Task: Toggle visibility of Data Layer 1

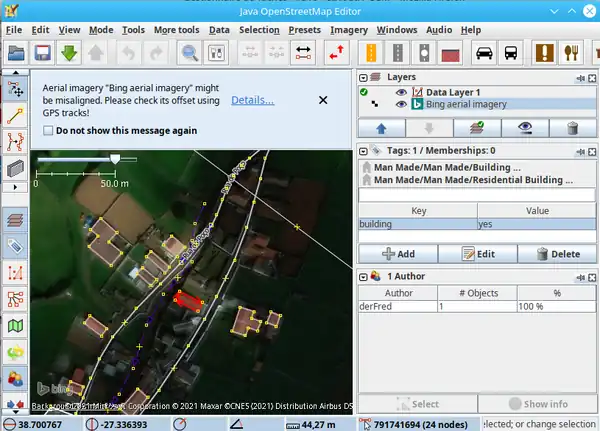Action: coord(401,91)
